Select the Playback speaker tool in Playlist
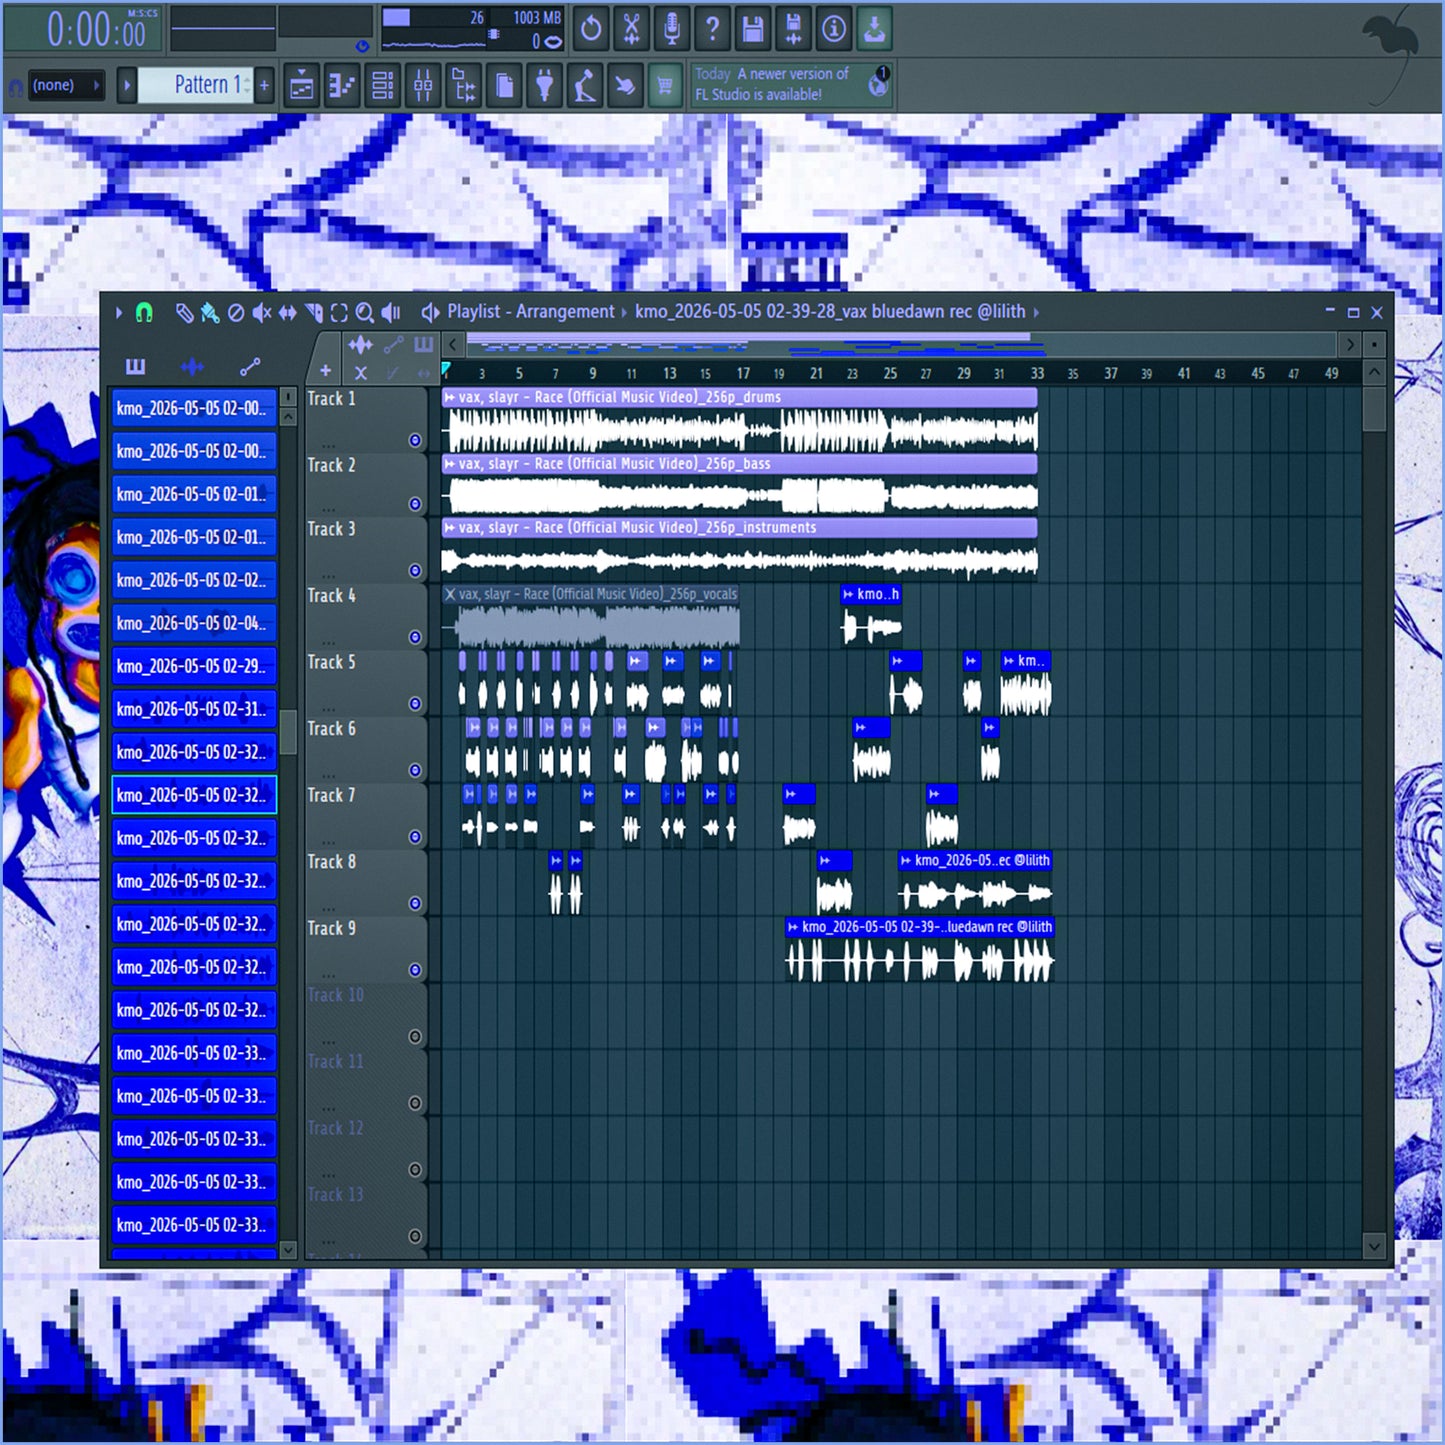The image size is (1445, 1445). 391,313
